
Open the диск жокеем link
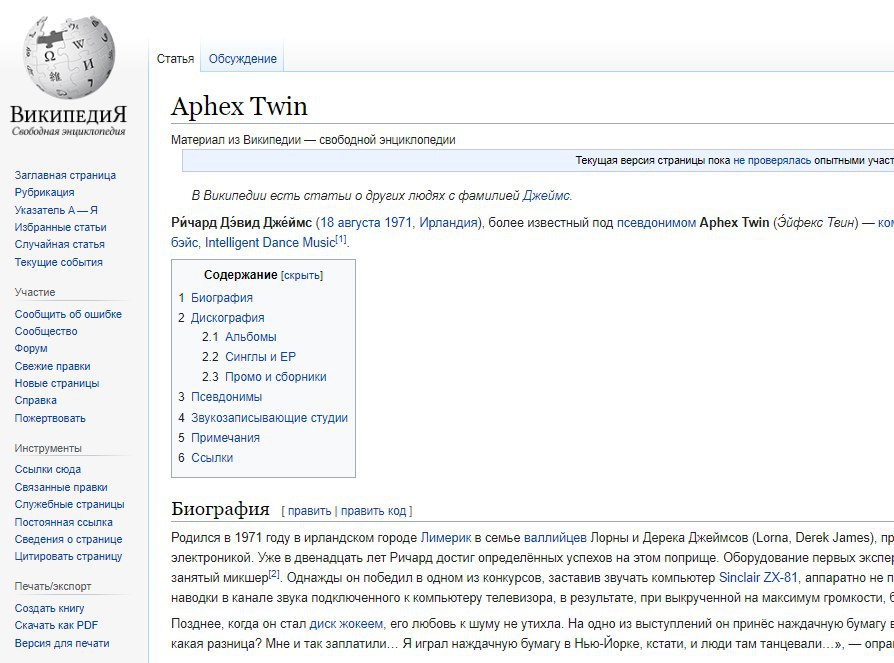tap(346, 624)
